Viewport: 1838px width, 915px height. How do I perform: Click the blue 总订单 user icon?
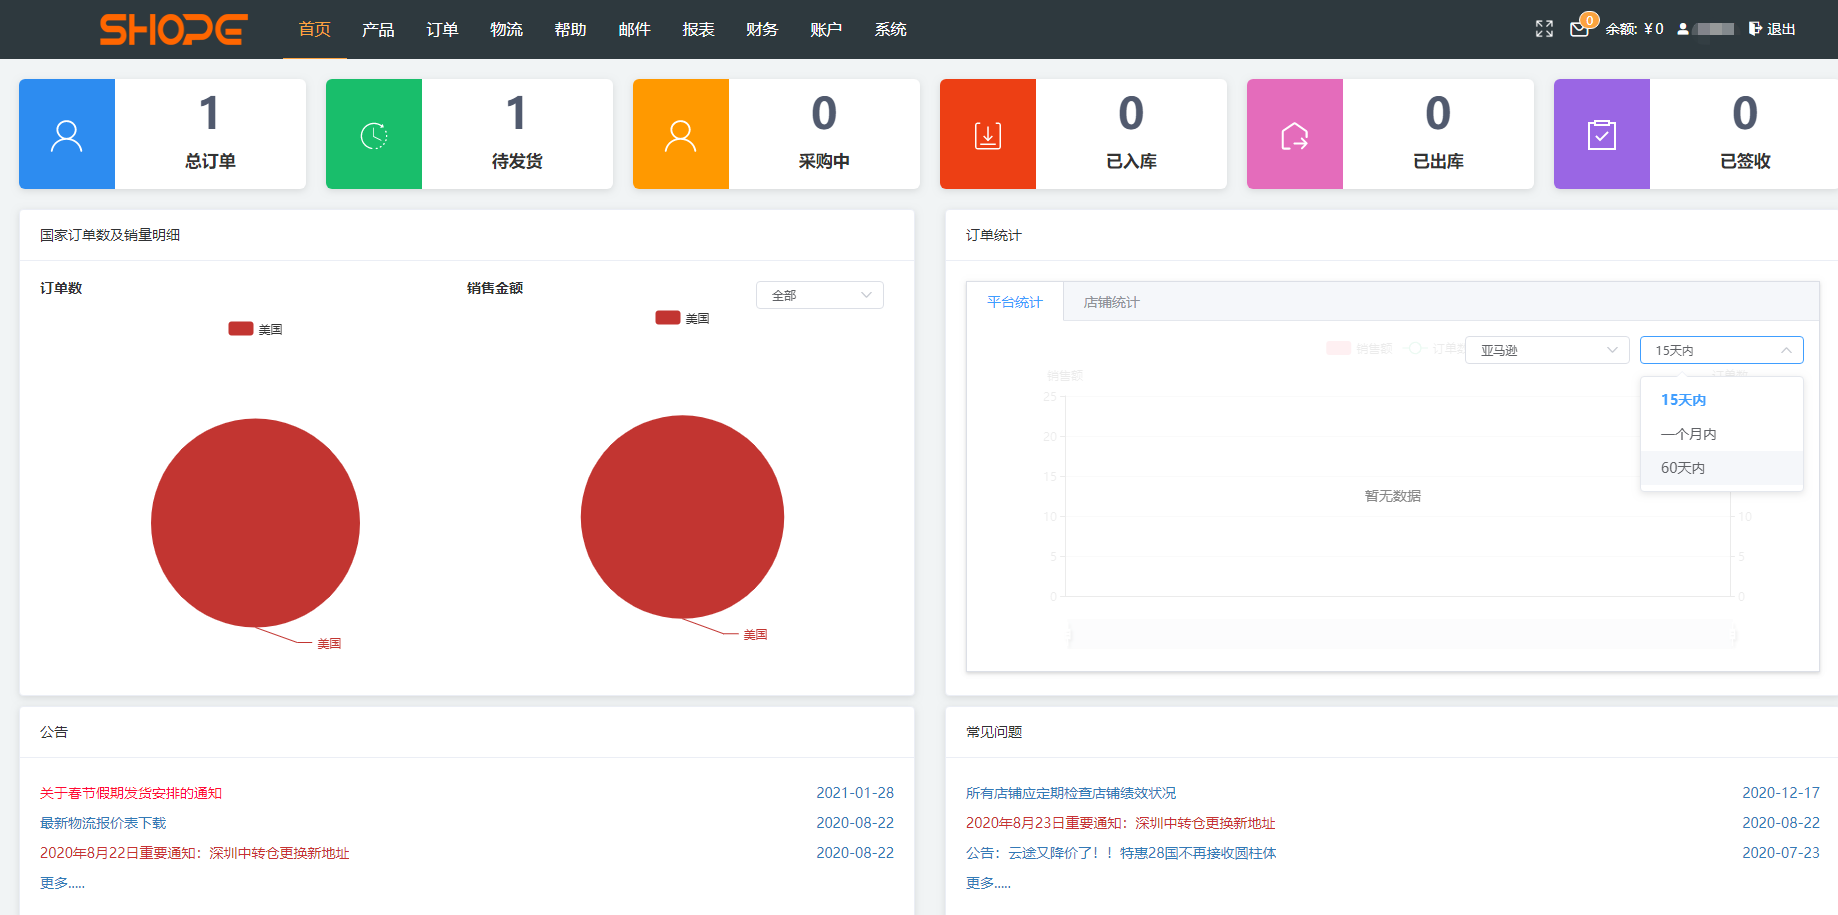[67, 134]
